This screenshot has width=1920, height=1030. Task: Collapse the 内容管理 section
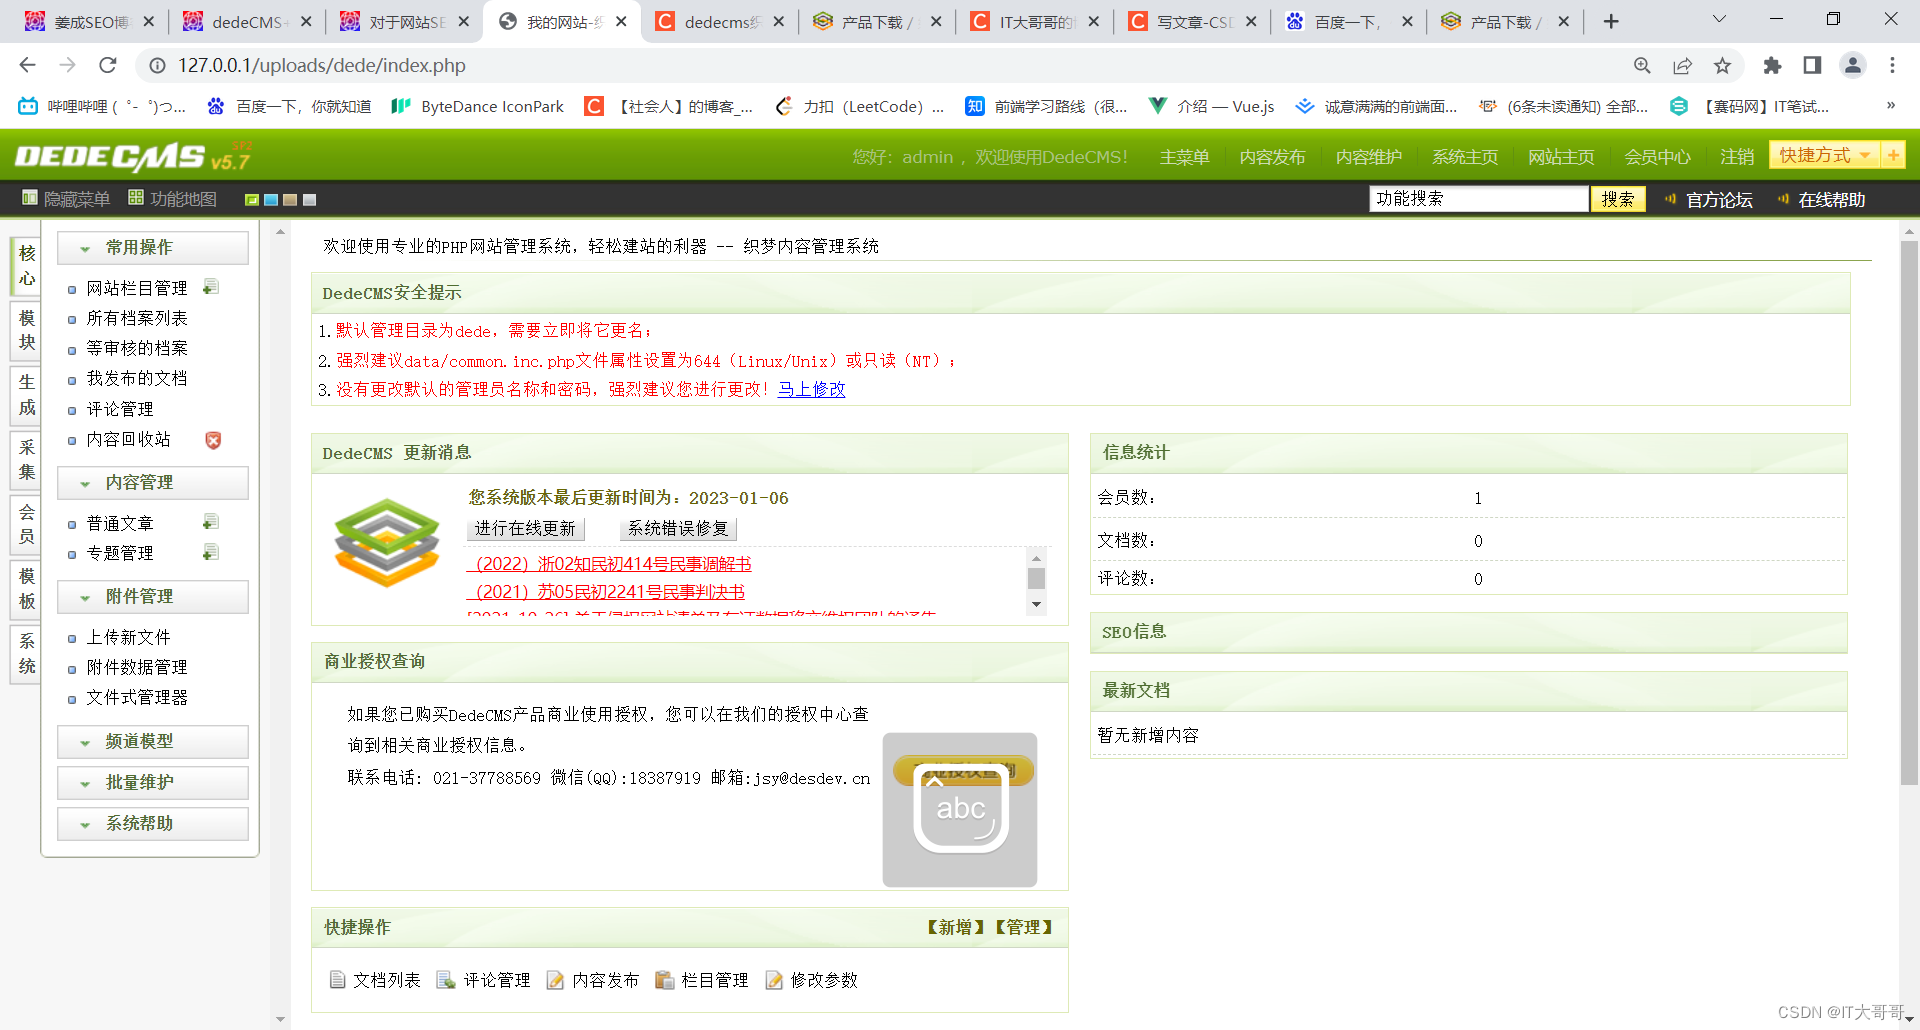tap(153, 482)
